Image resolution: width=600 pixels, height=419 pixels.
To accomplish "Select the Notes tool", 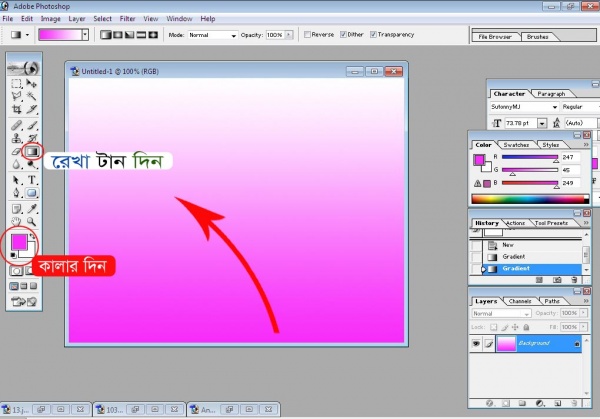I will 16,209.
